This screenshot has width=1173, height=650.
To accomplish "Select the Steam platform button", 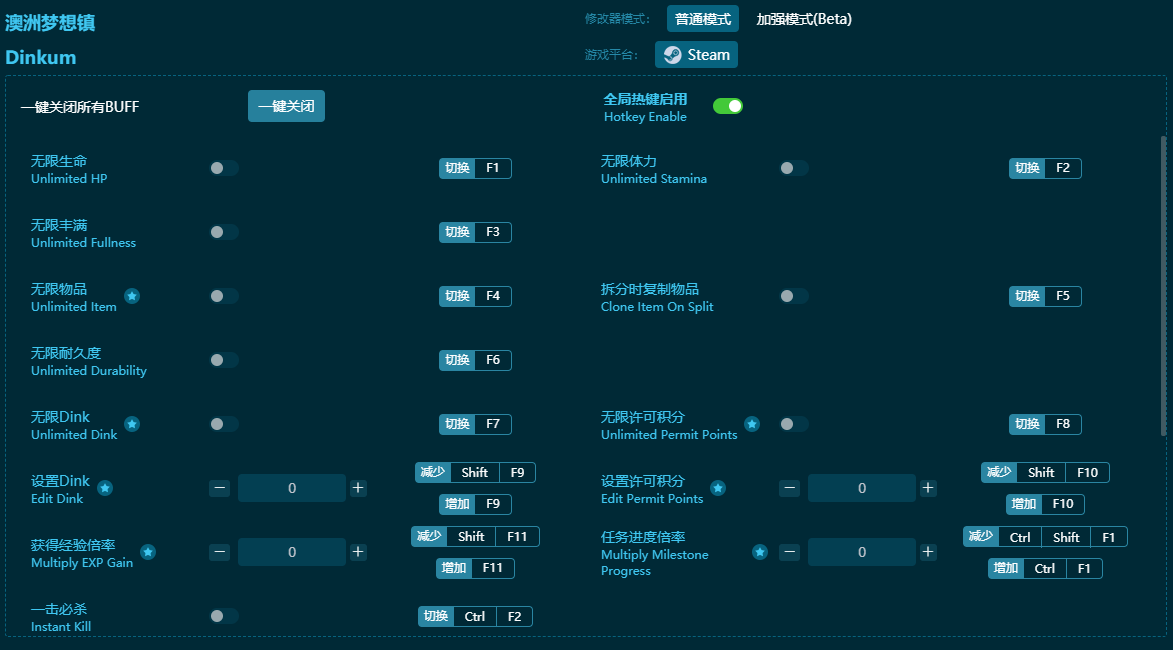I will click(696, 55).
